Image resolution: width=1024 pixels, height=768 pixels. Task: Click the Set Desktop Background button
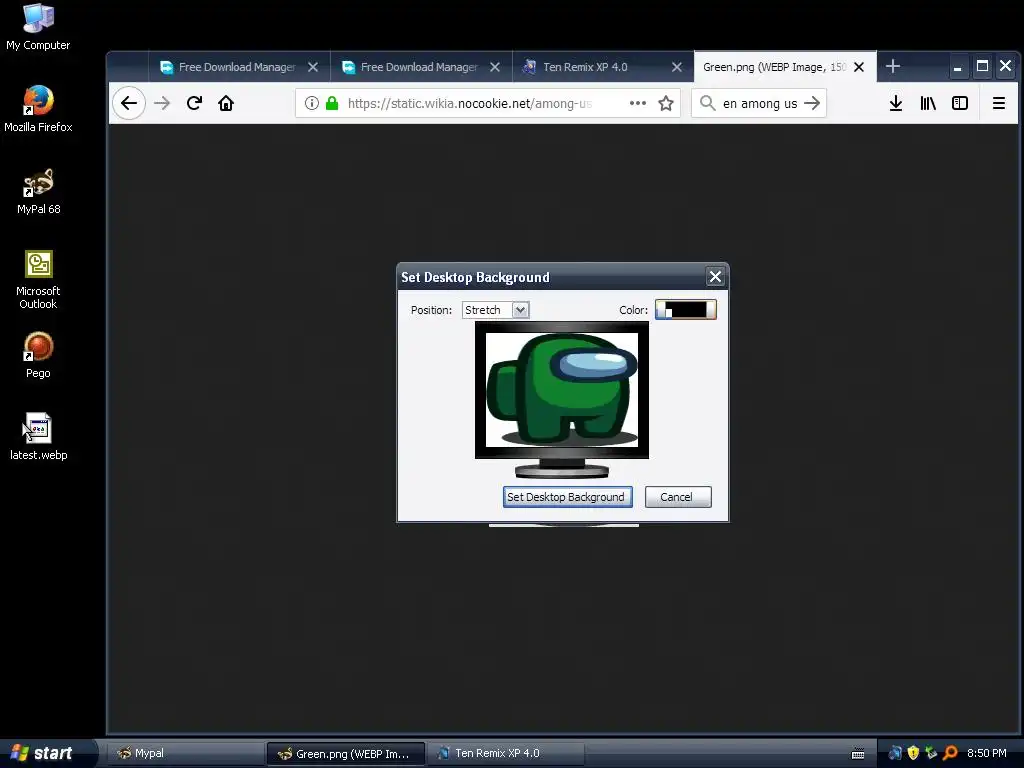(x=567, y=497)
